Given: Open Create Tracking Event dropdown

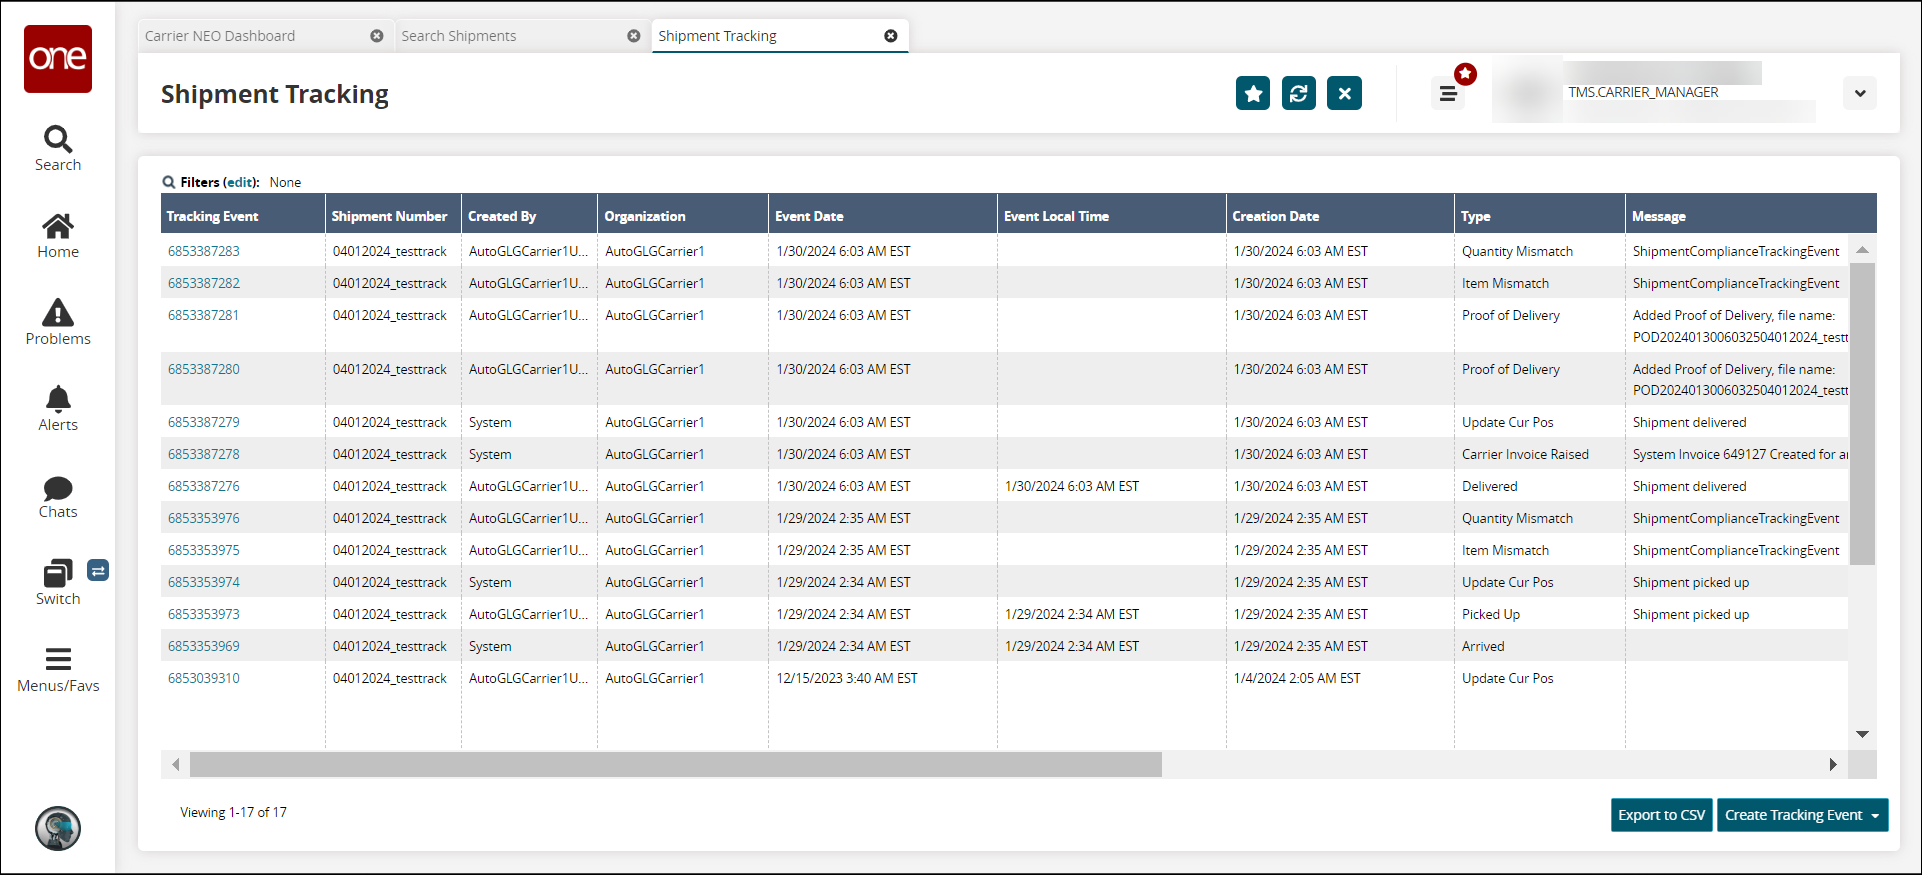Looking at the screenshot, I should [1803, 815].
